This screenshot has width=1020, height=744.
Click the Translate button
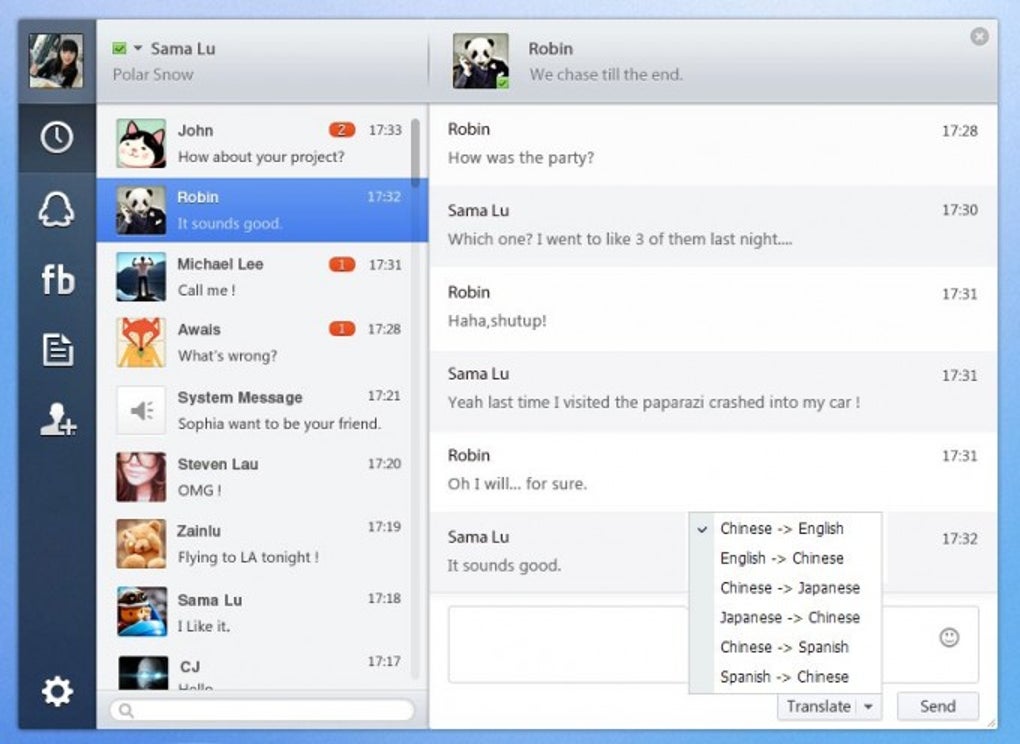point(818,706)
